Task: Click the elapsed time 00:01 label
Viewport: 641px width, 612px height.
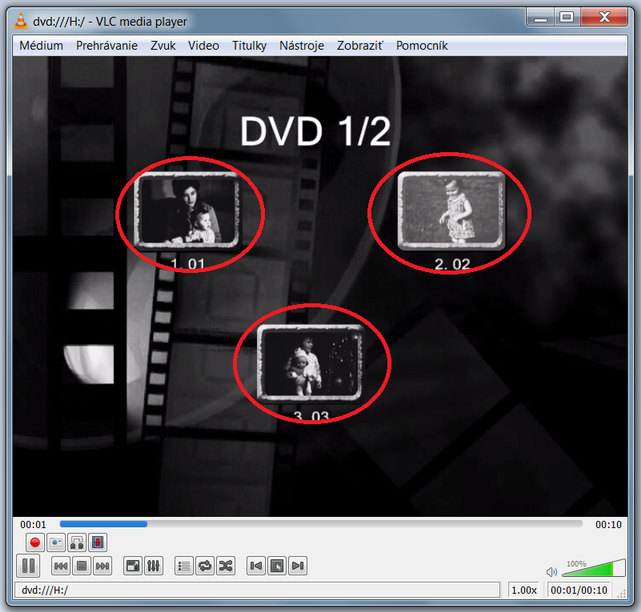Action: tap(33, 524)
